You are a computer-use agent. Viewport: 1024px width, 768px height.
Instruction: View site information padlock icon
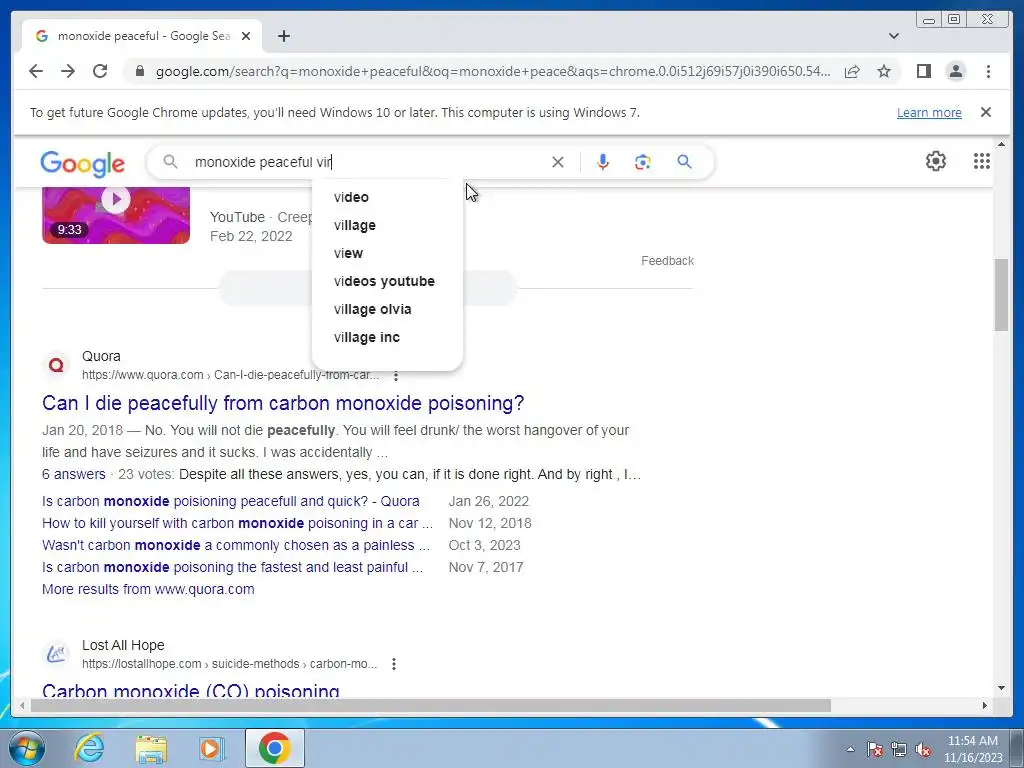click(139, 71)
